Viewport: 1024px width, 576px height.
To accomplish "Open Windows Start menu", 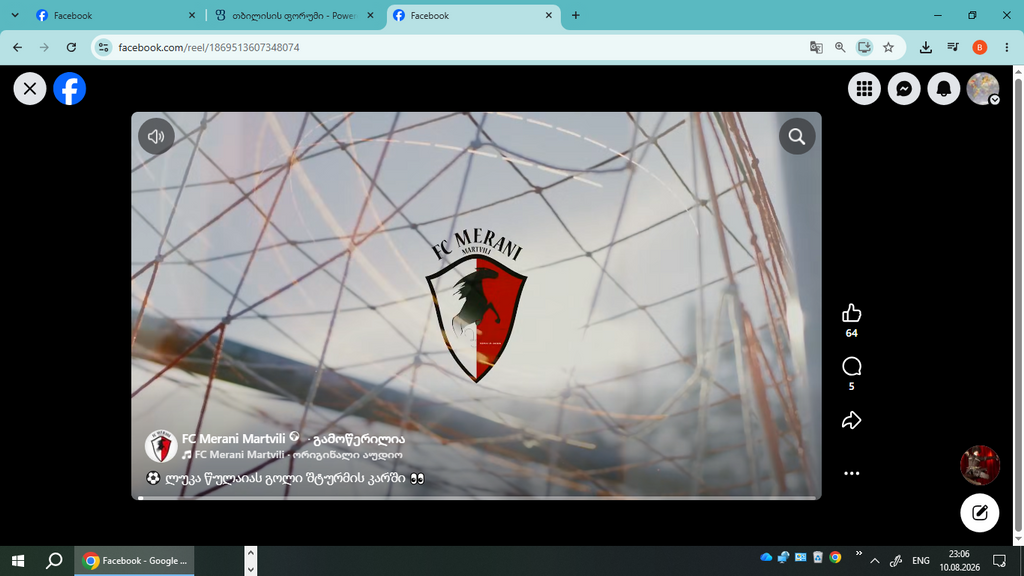I will [x=18, y=560].
